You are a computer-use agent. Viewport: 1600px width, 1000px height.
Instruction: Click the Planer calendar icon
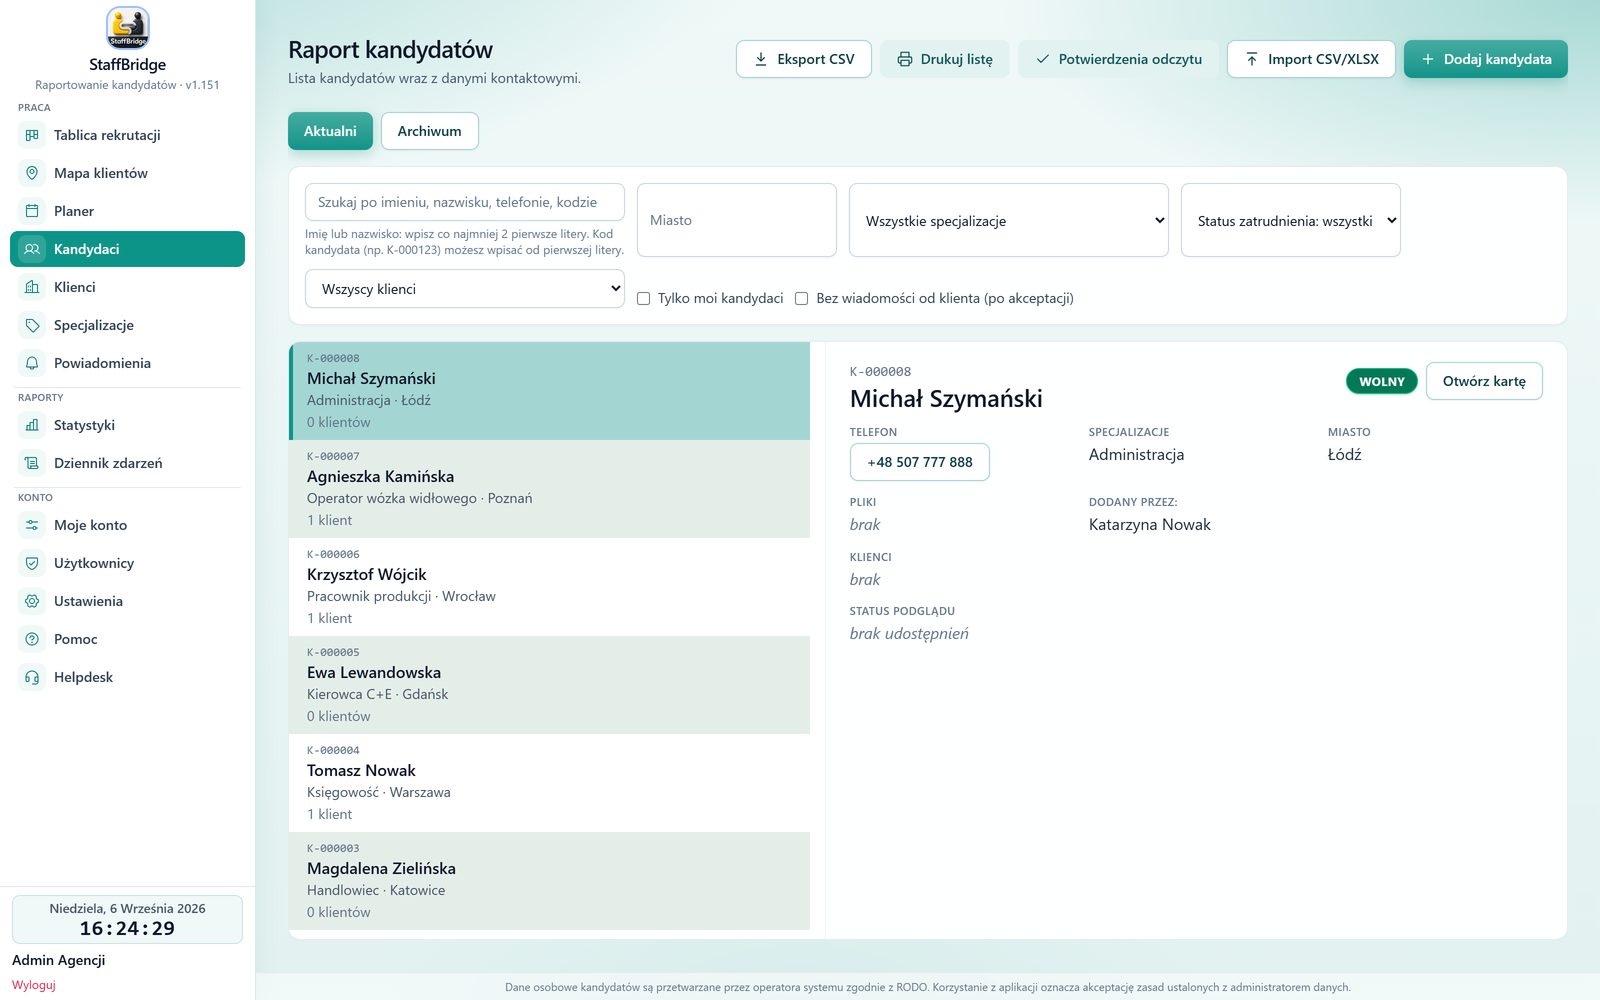pos(32,211)
